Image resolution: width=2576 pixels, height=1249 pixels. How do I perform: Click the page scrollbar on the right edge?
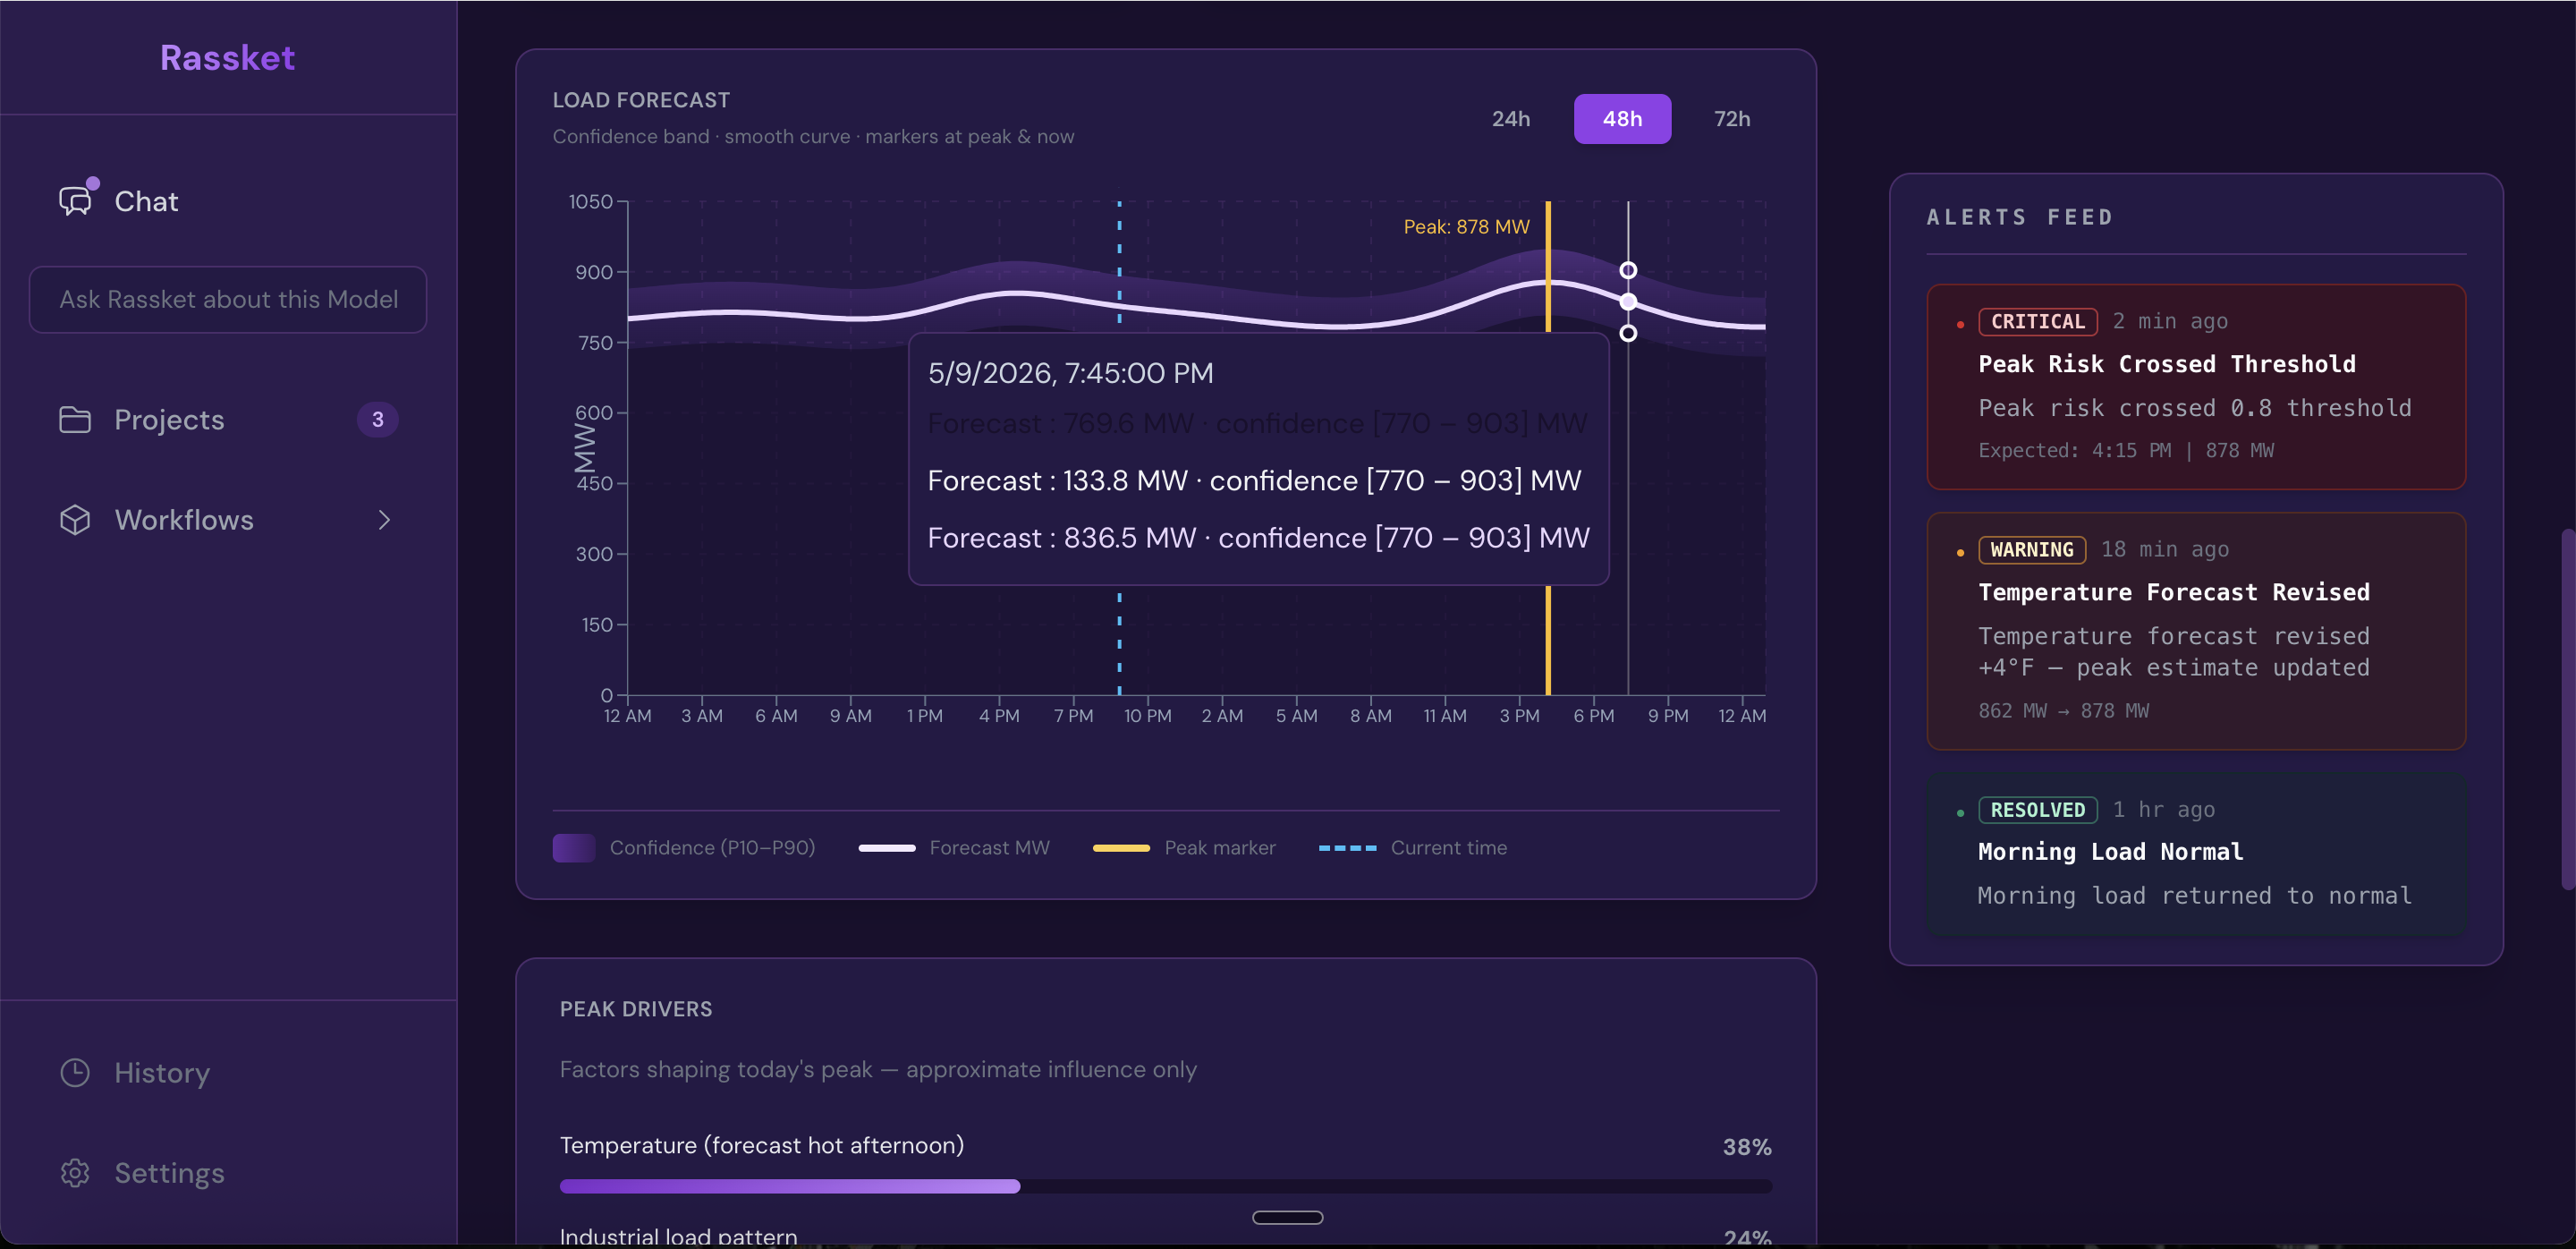(x=2568, y=708)
